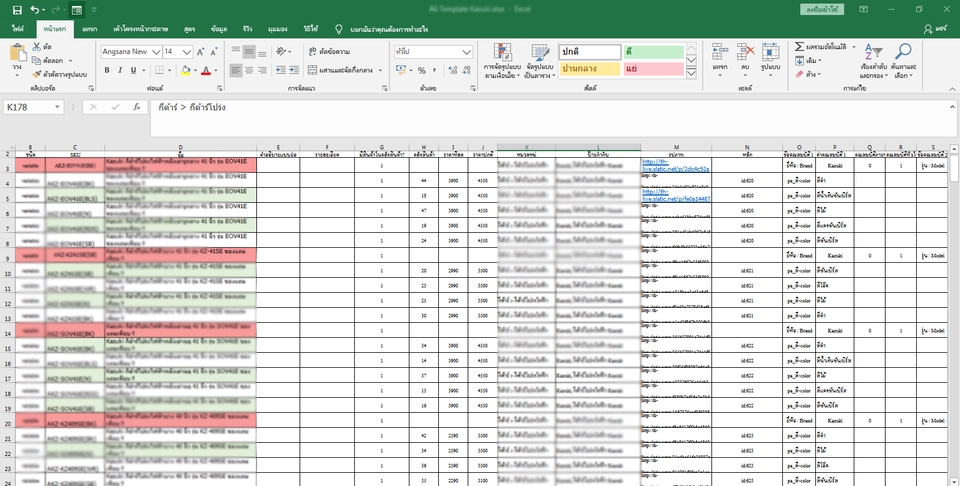Open the number format dropdown
Image resolution: width=960 pixels, height=486 pixels.
[467, 52]
